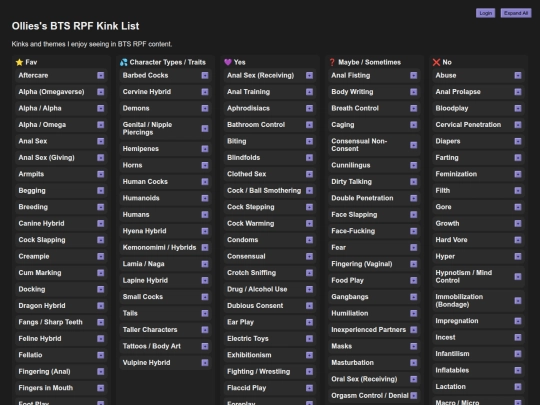Expand the Inexperienced Partners row
This screenshot has height=405, width=540.
coord(414,330)
